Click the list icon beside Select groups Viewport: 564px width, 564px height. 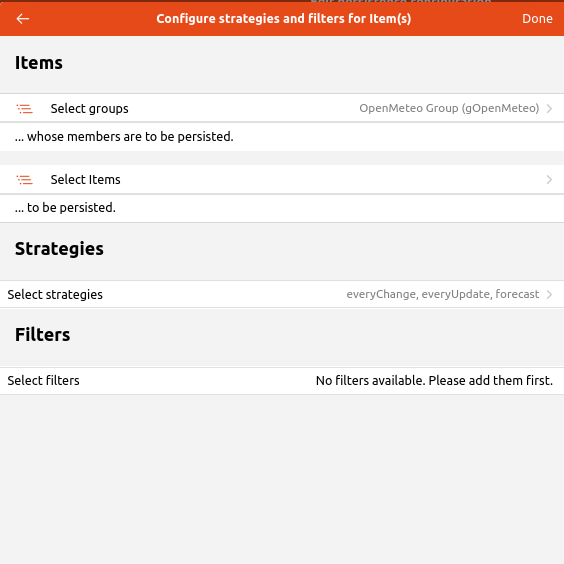pos(24,108)
